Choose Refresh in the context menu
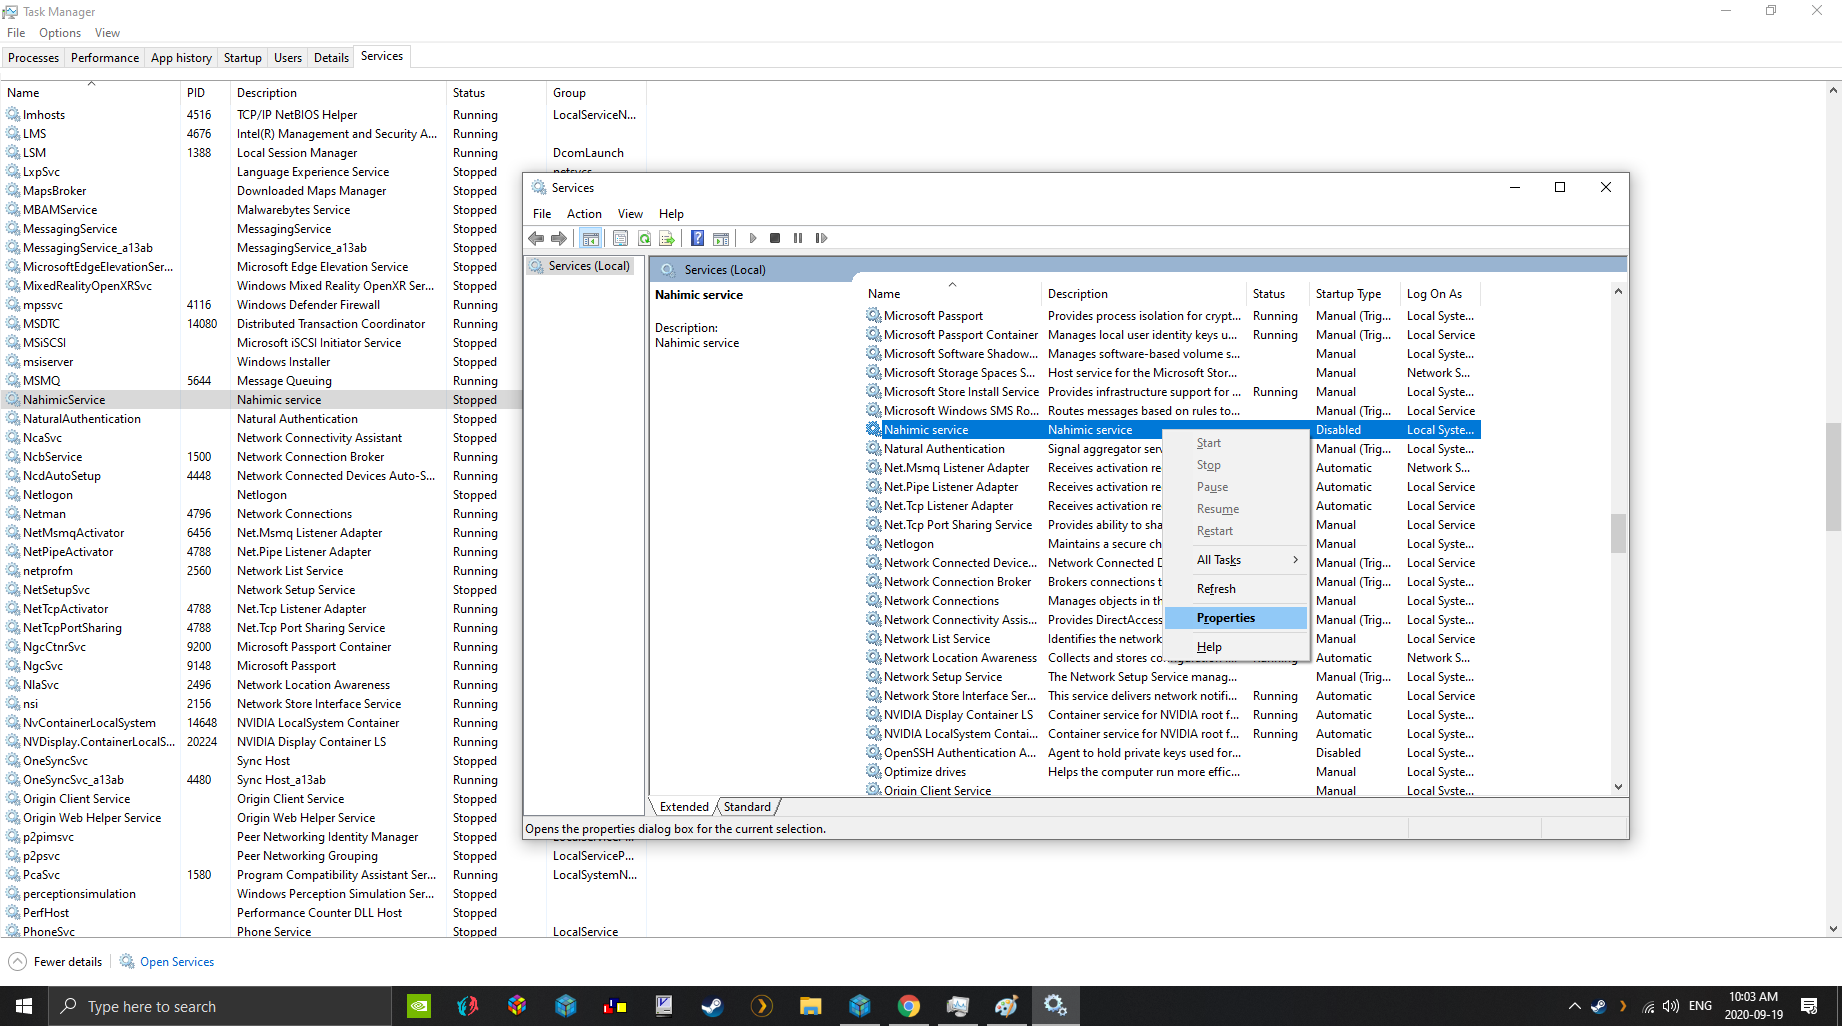 [1237, 589]
